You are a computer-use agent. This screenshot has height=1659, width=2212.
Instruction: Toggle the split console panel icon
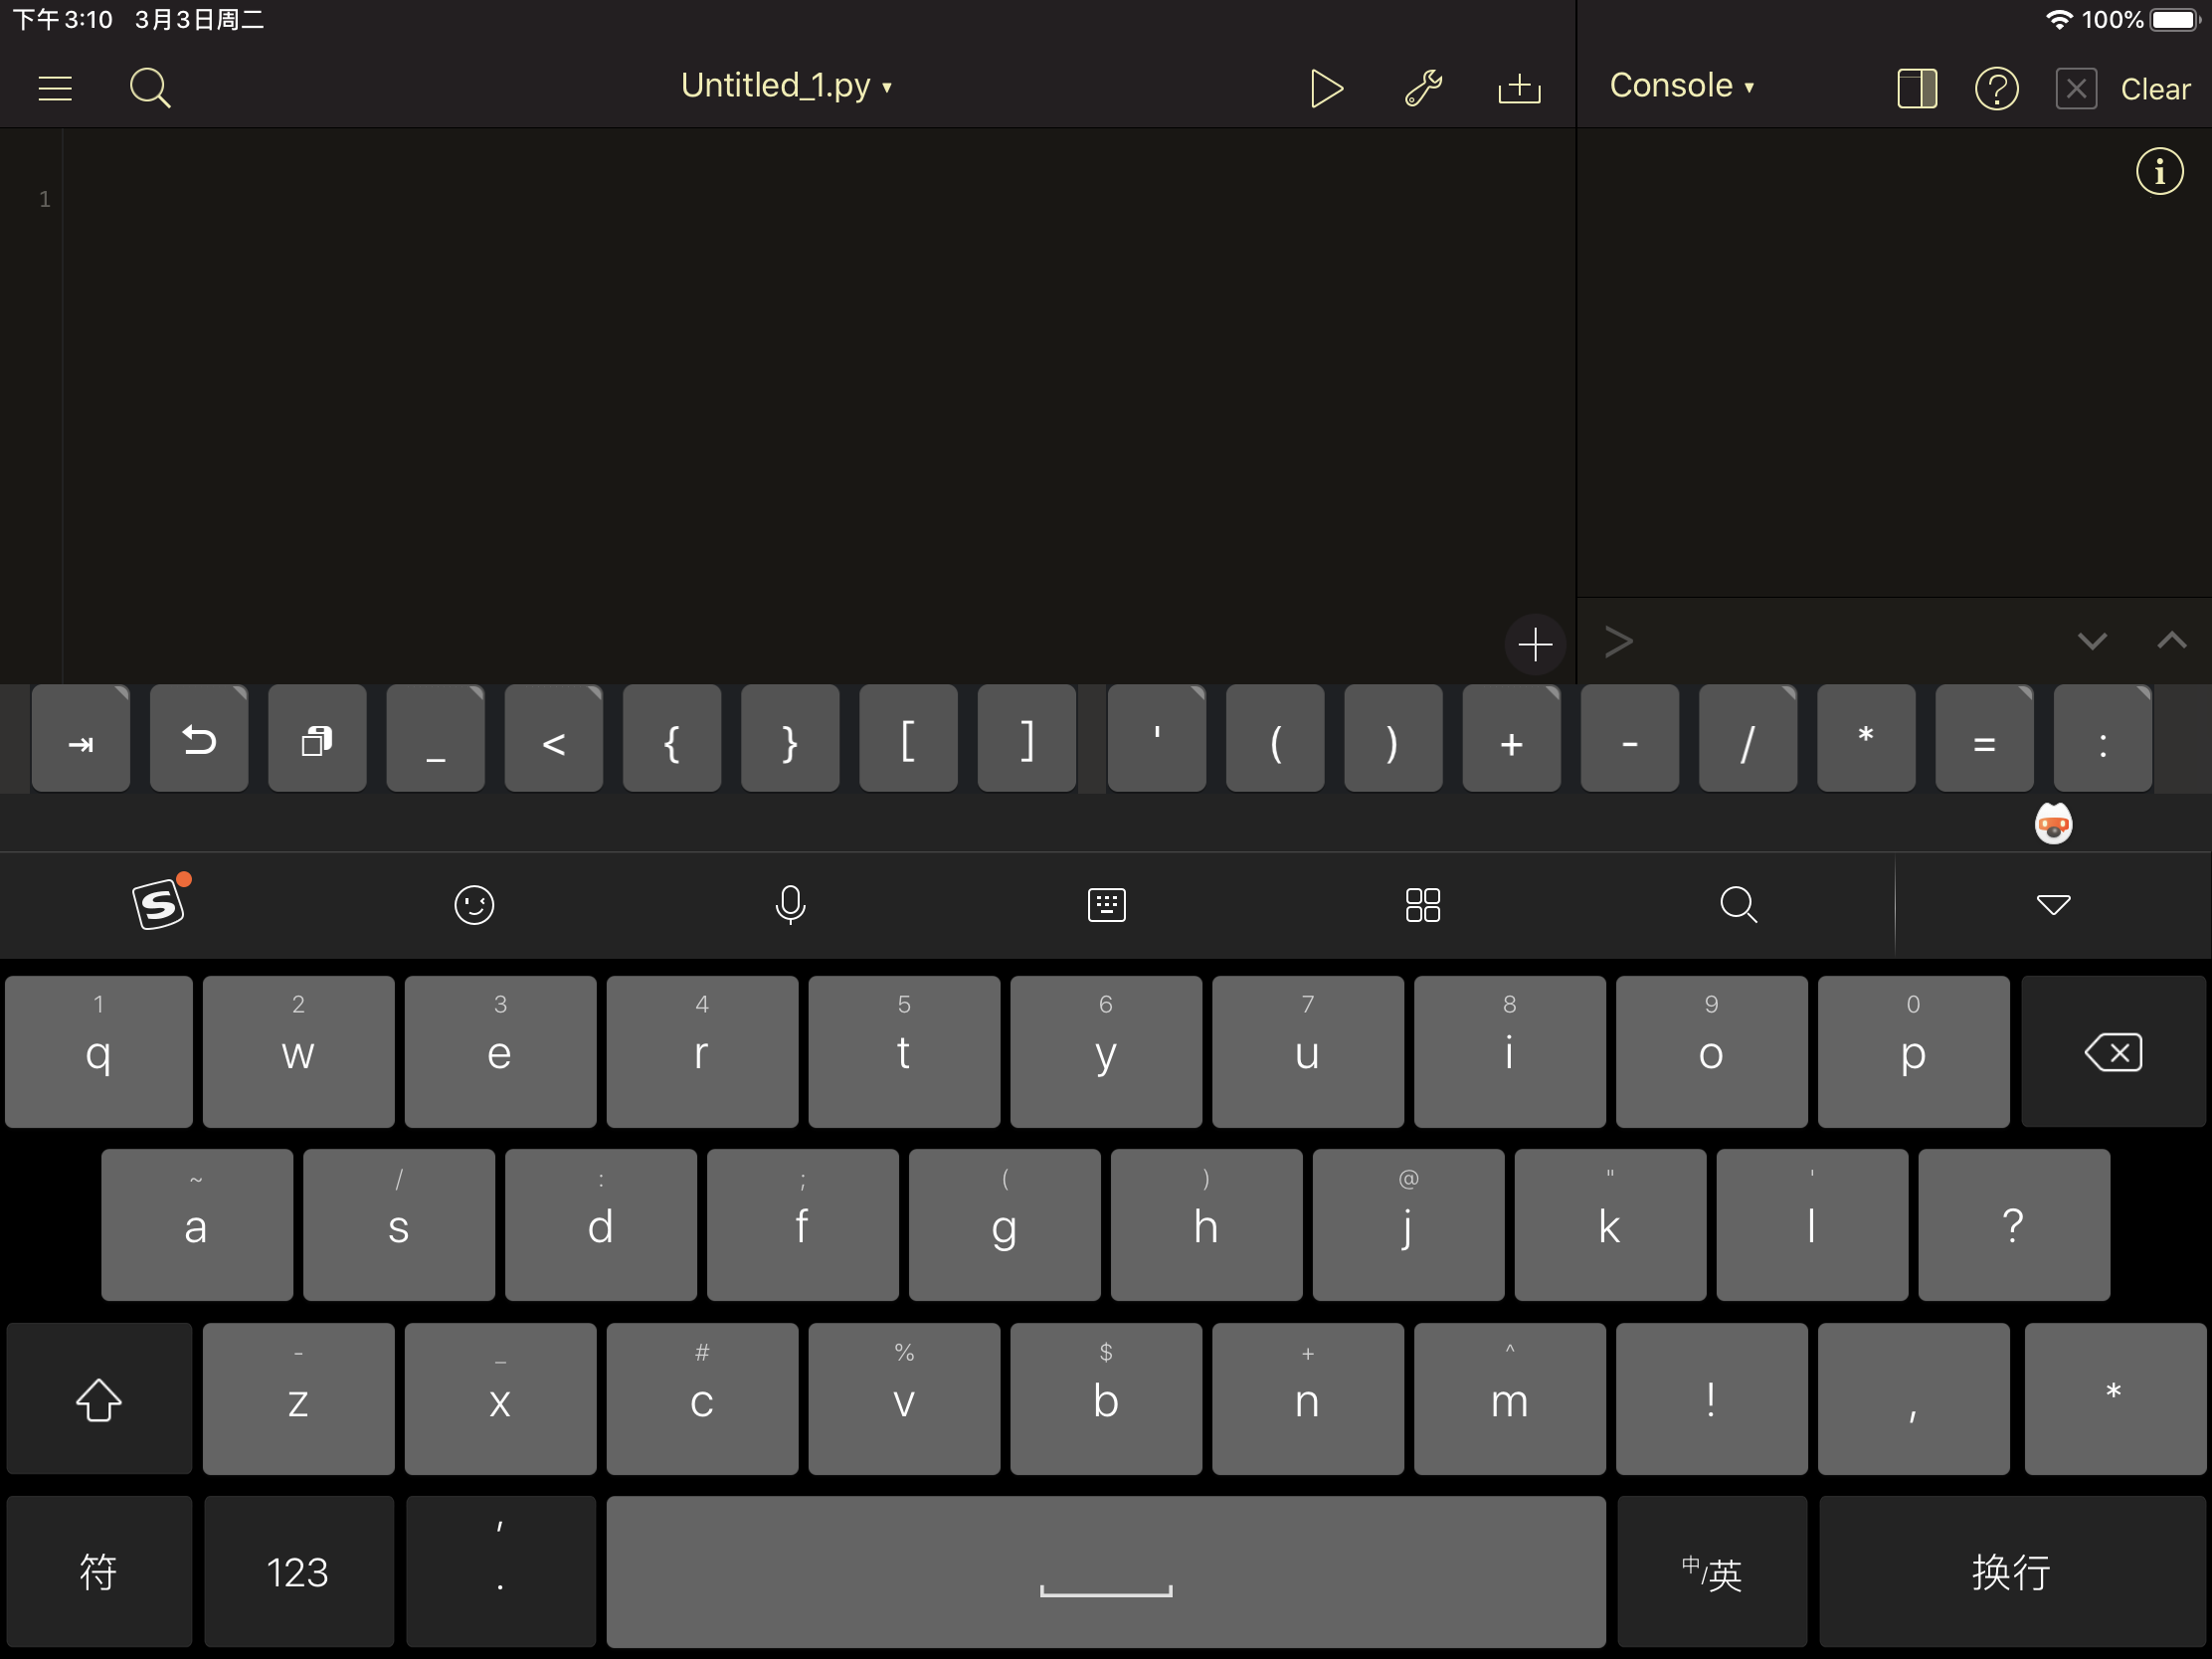pyautogui.click(x=1916, y=88)
